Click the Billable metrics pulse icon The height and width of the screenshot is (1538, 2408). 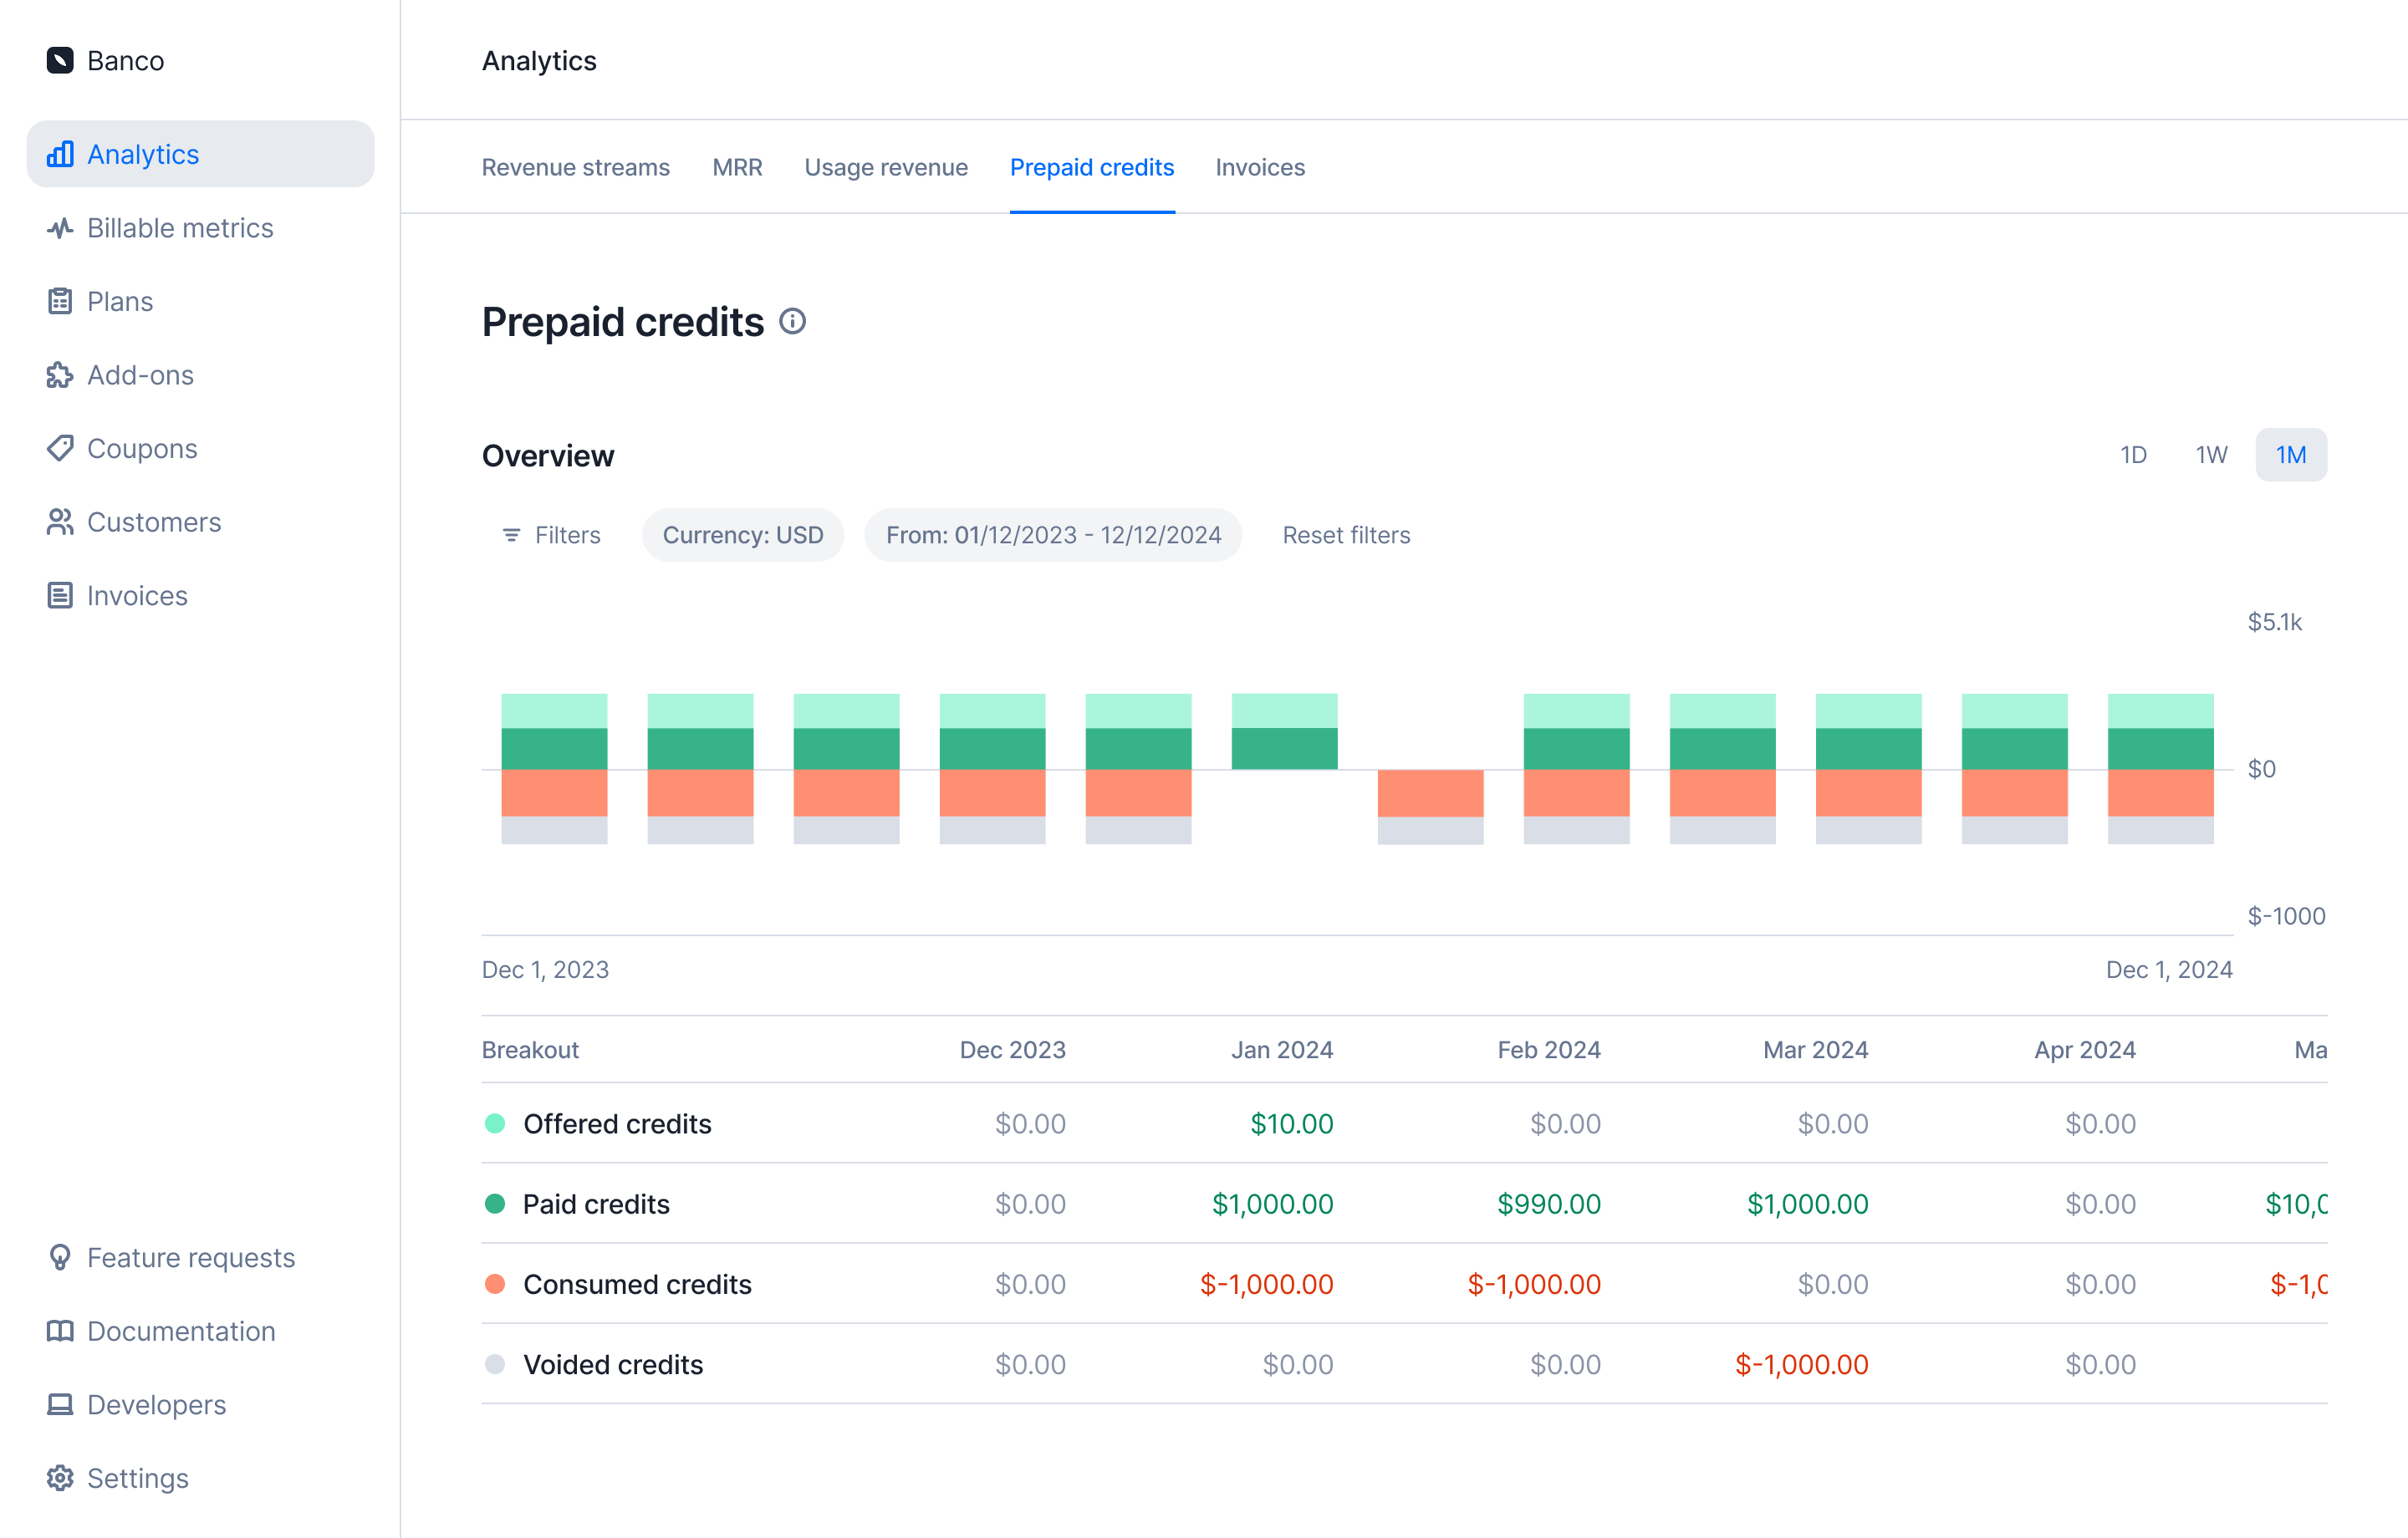click(x=60, y=228)
